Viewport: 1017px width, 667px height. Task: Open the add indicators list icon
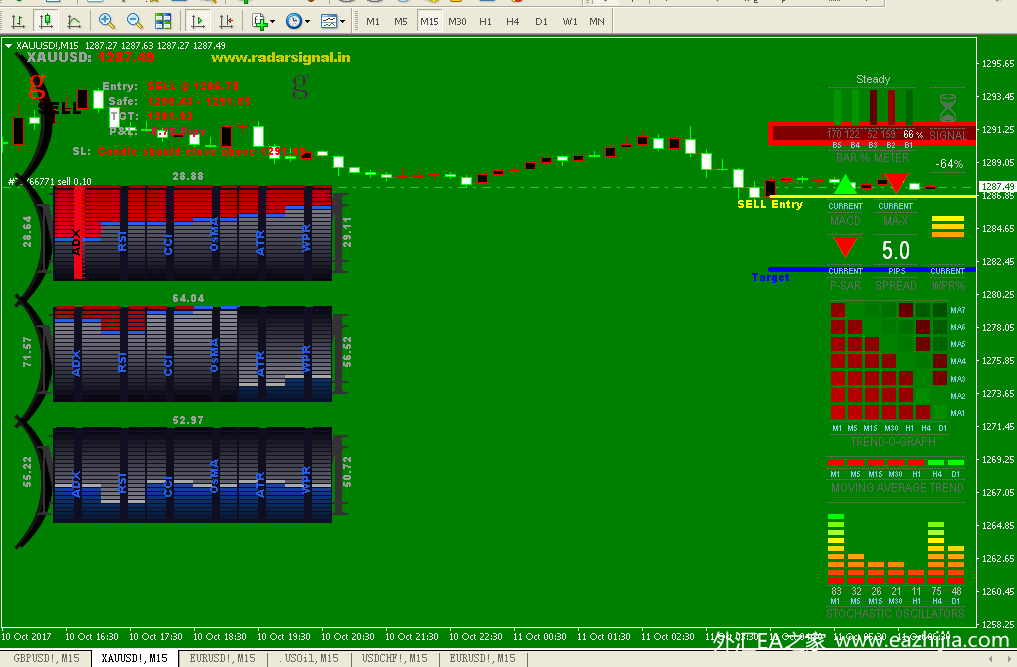coord(259,21)
